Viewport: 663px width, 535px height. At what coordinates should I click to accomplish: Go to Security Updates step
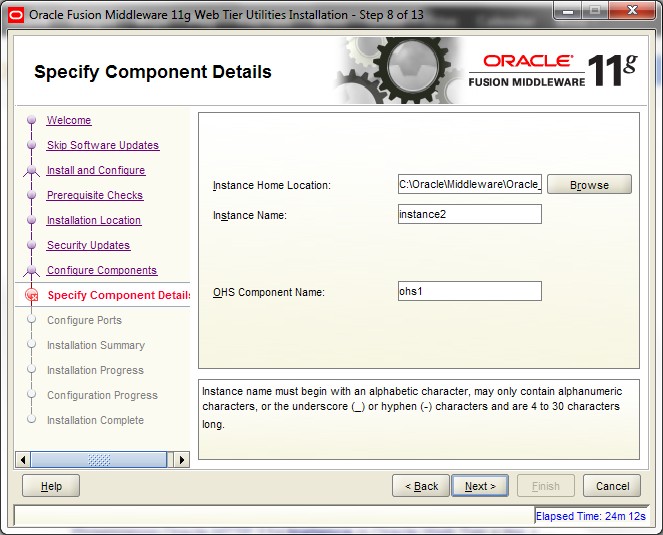(88, 245)
